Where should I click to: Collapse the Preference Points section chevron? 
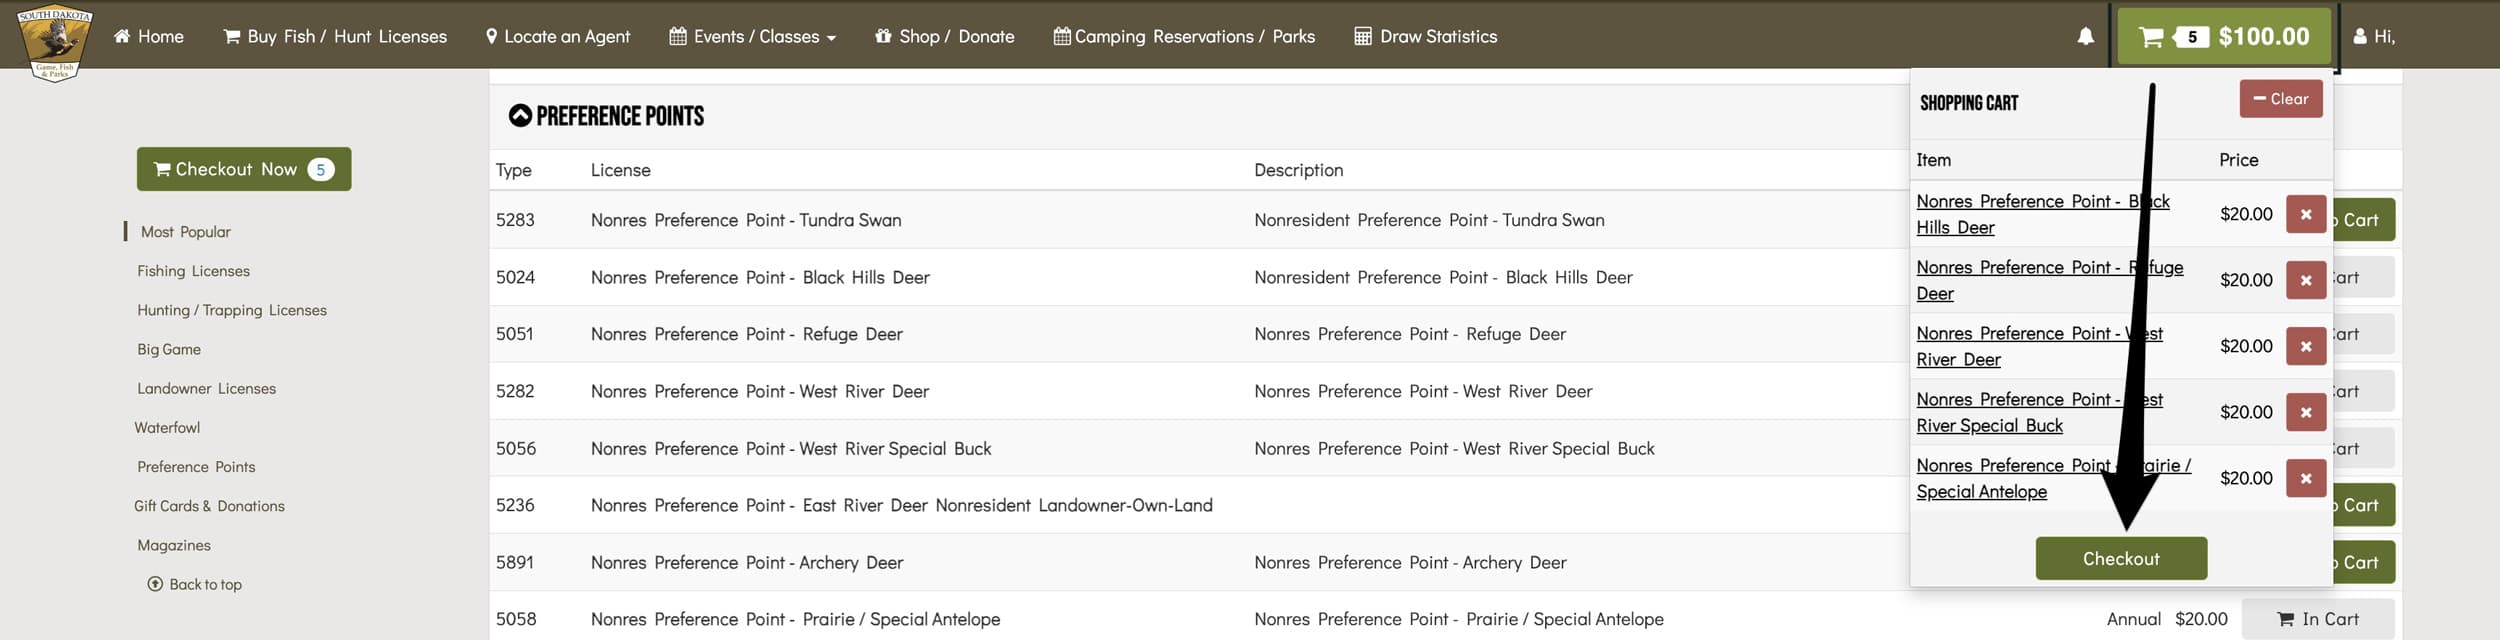520,116
